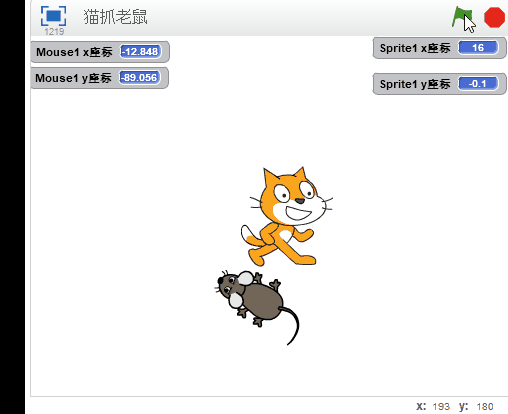Click the value -12.848

(x=140, y=52)
